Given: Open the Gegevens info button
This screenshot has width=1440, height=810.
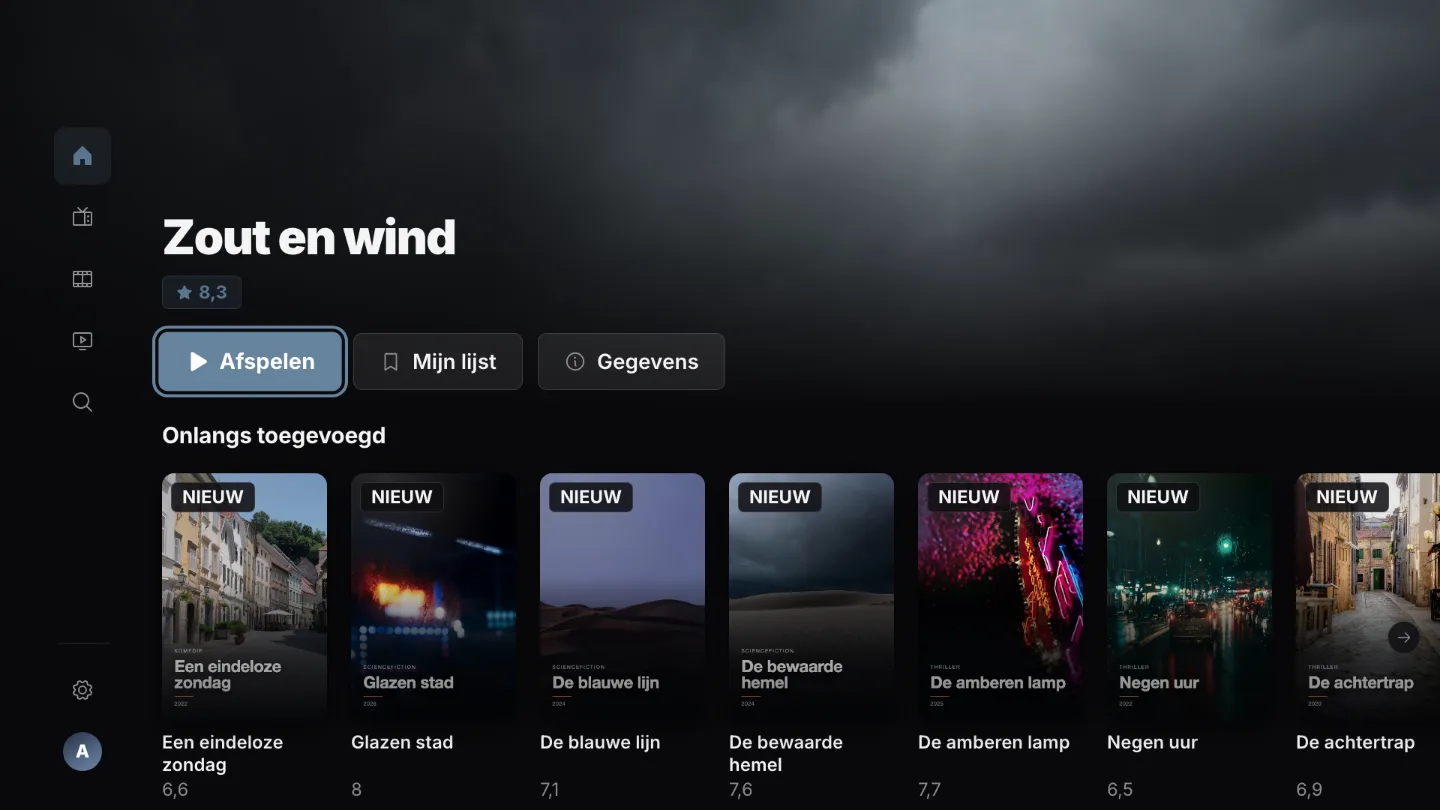Looking at the screenshot, I should click(631, 362).
